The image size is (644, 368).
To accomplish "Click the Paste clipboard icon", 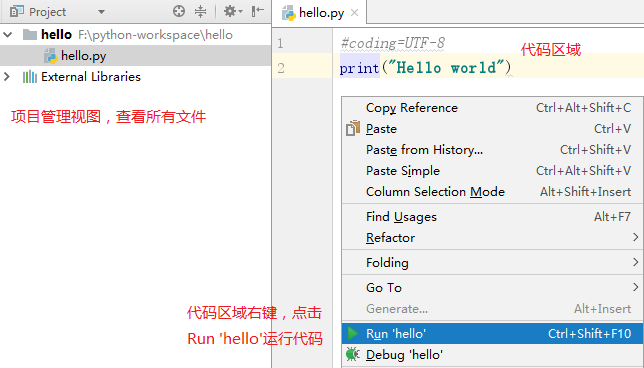I will tap(353, 129).
